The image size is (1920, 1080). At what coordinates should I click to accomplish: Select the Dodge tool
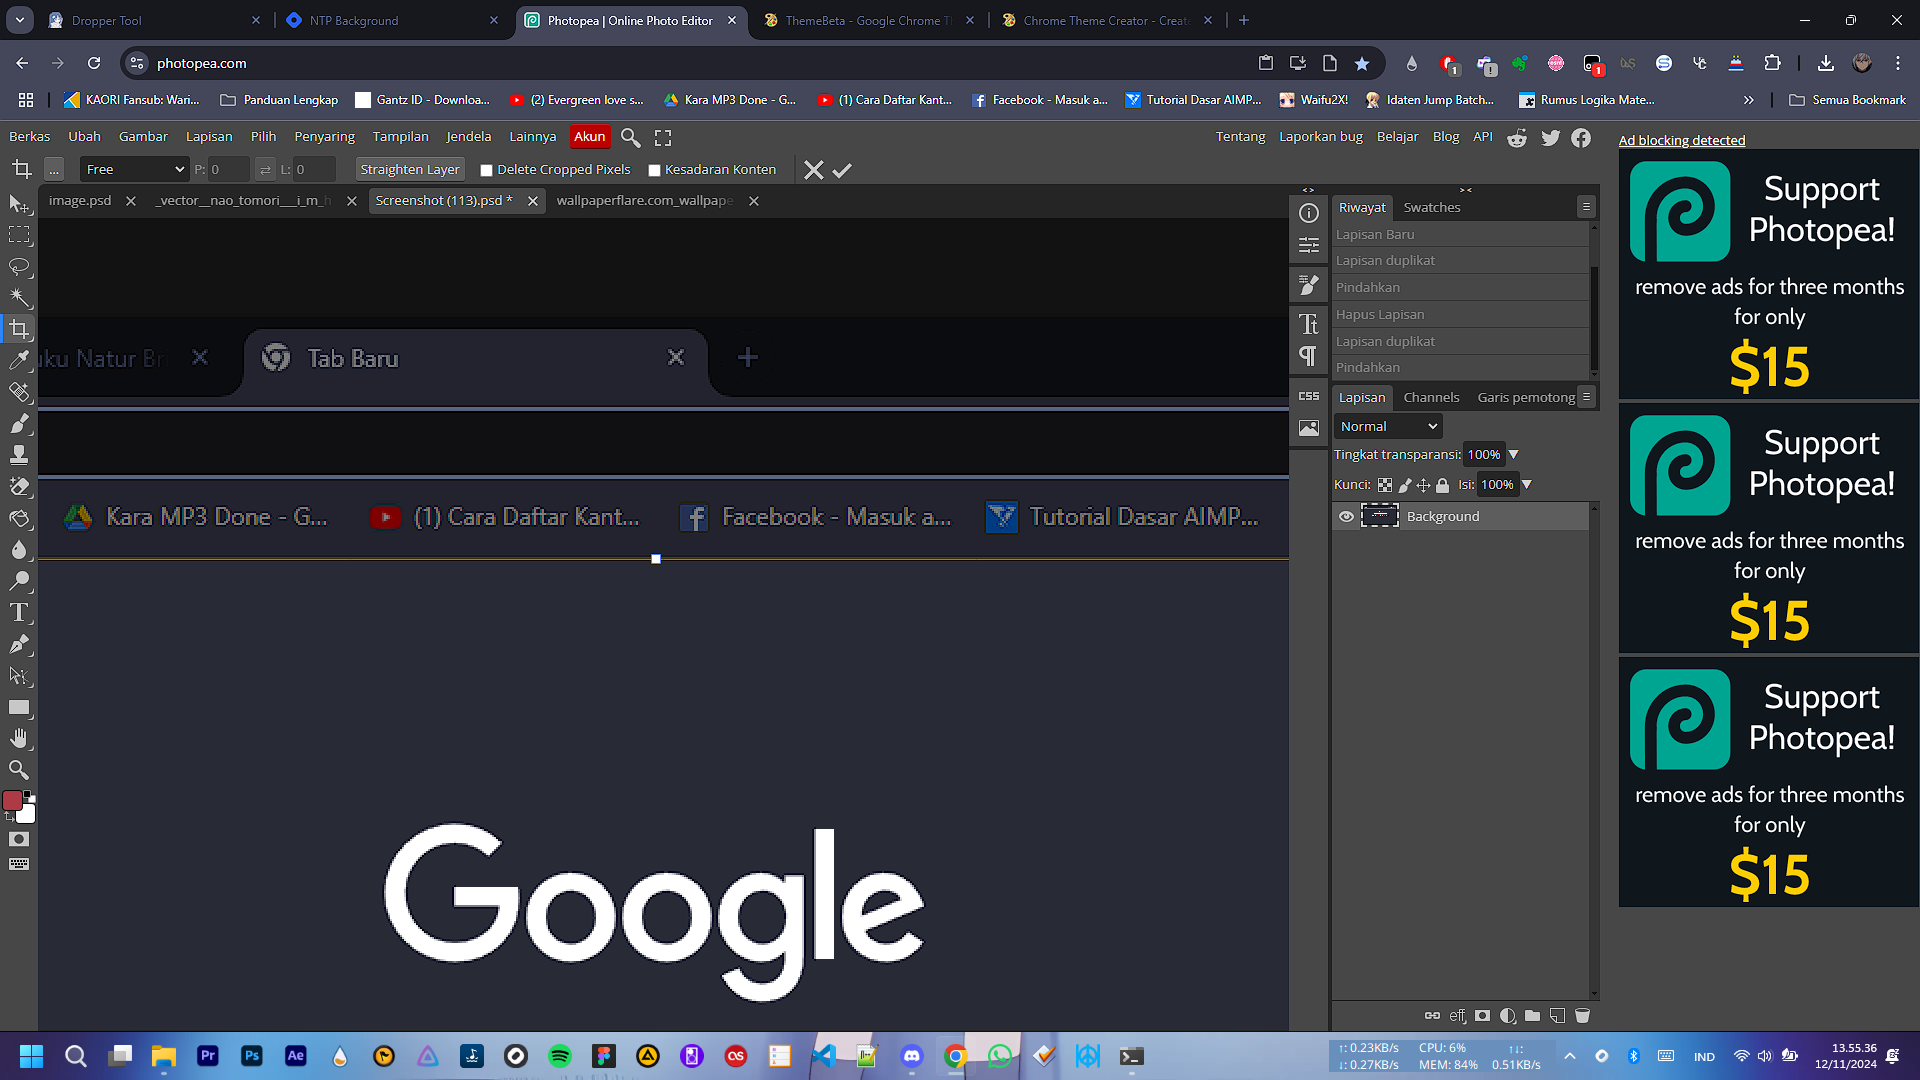pyautogui.click(x=19, y=581)
